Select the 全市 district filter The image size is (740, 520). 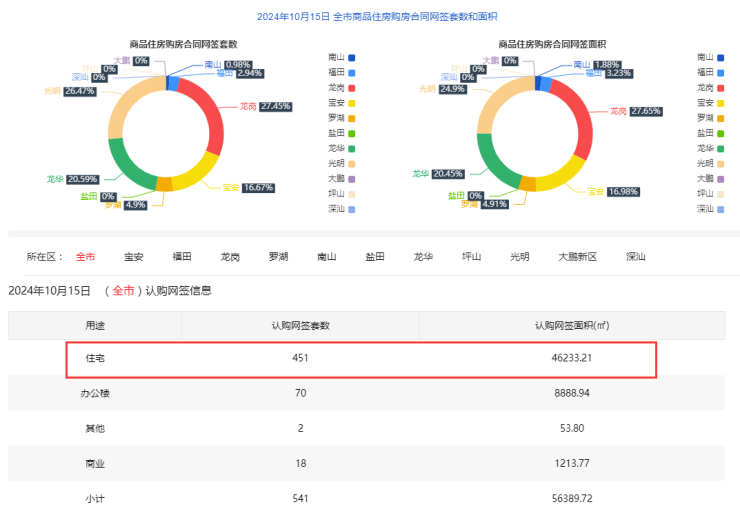click(x=86, y=257)
